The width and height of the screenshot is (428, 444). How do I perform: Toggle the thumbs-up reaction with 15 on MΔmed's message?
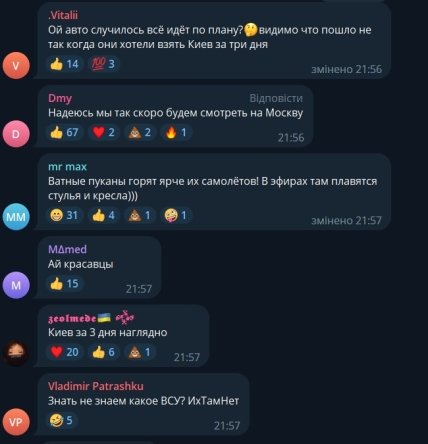(x=65, y=284)
